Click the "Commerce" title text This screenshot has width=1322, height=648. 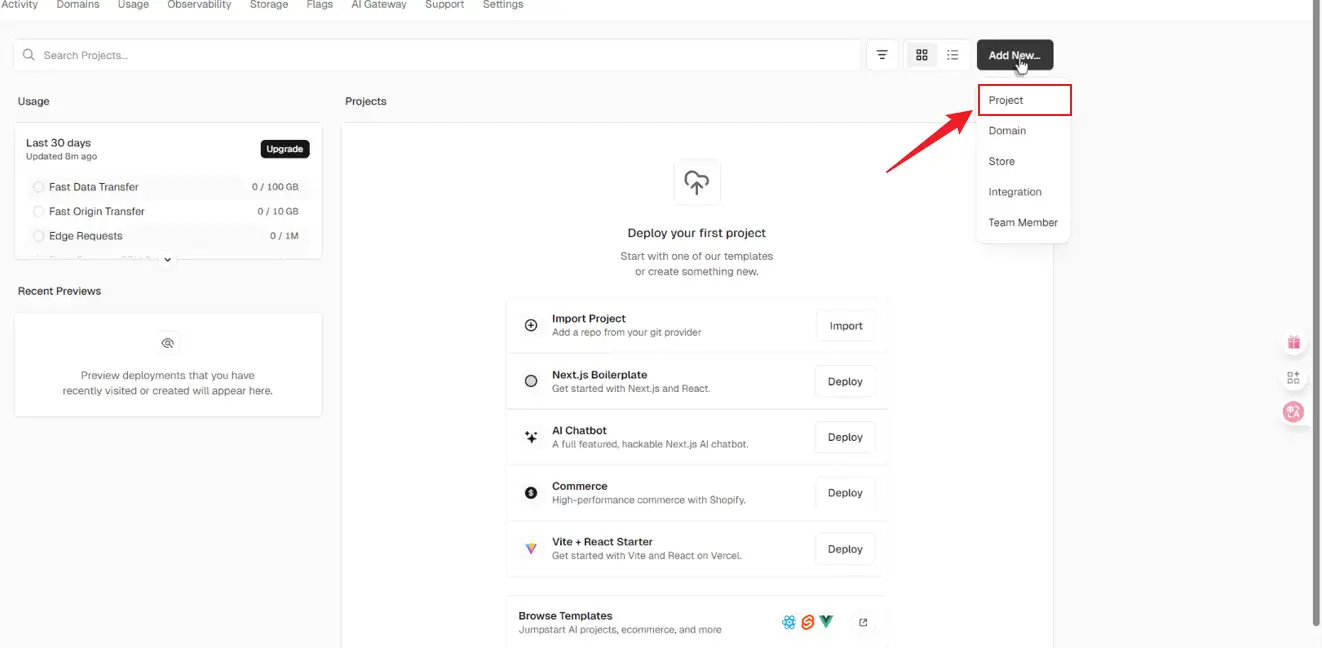(x=580, y=486)
